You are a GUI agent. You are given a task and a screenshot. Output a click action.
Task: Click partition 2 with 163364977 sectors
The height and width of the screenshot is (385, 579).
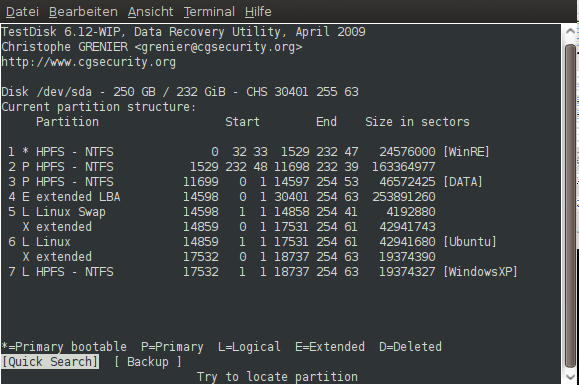click(x=222, y=167)
